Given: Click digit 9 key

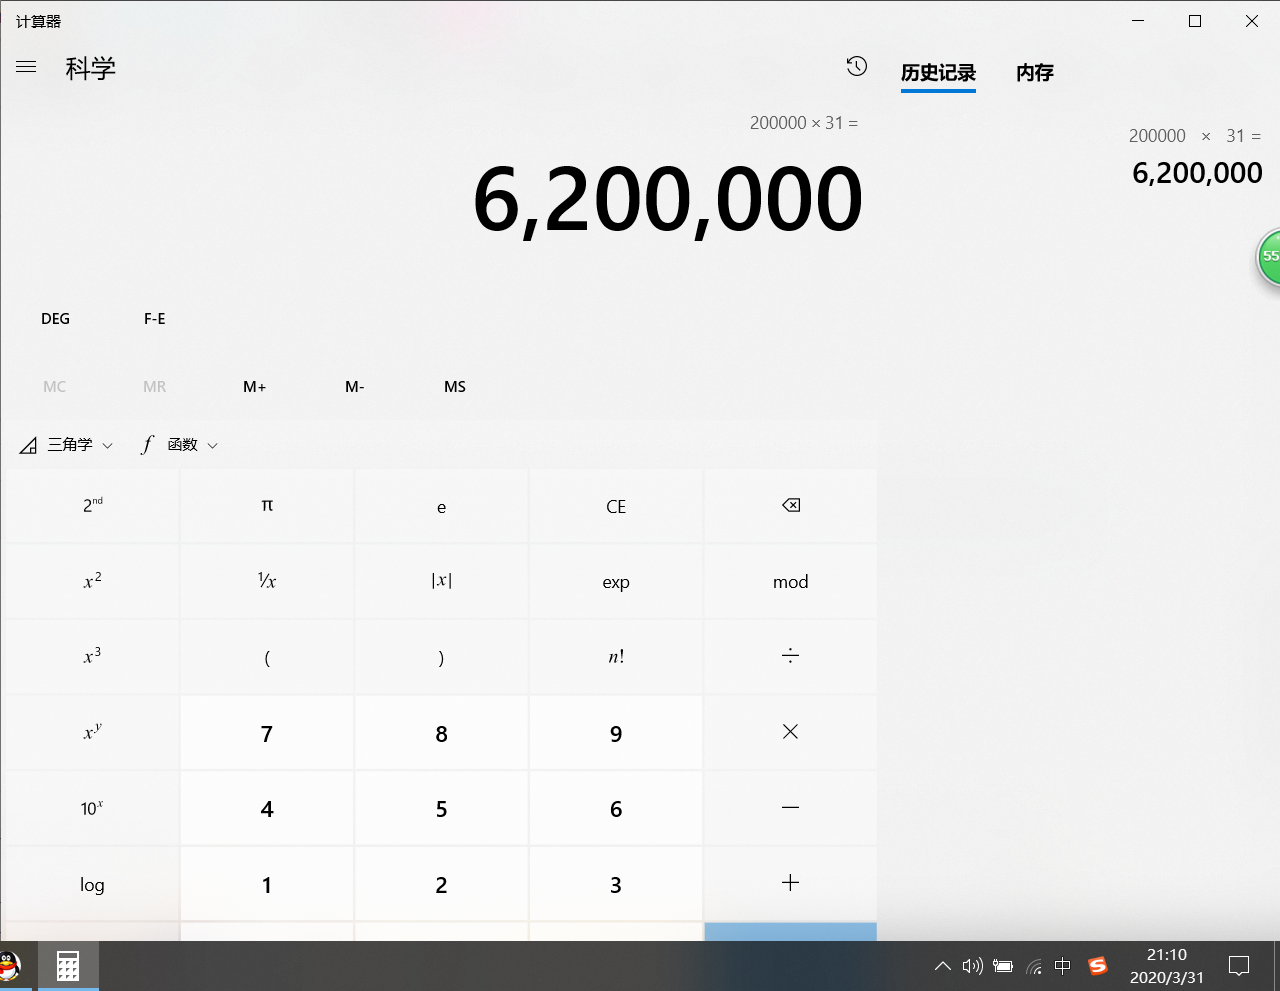Looking at the screenshot, I should (x=616, y=733).
